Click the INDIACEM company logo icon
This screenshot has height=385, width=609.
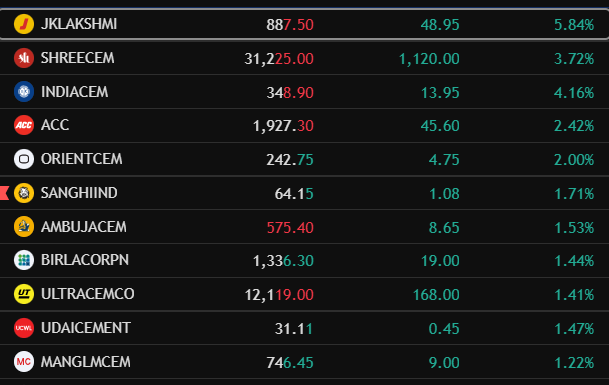[24, 92]
